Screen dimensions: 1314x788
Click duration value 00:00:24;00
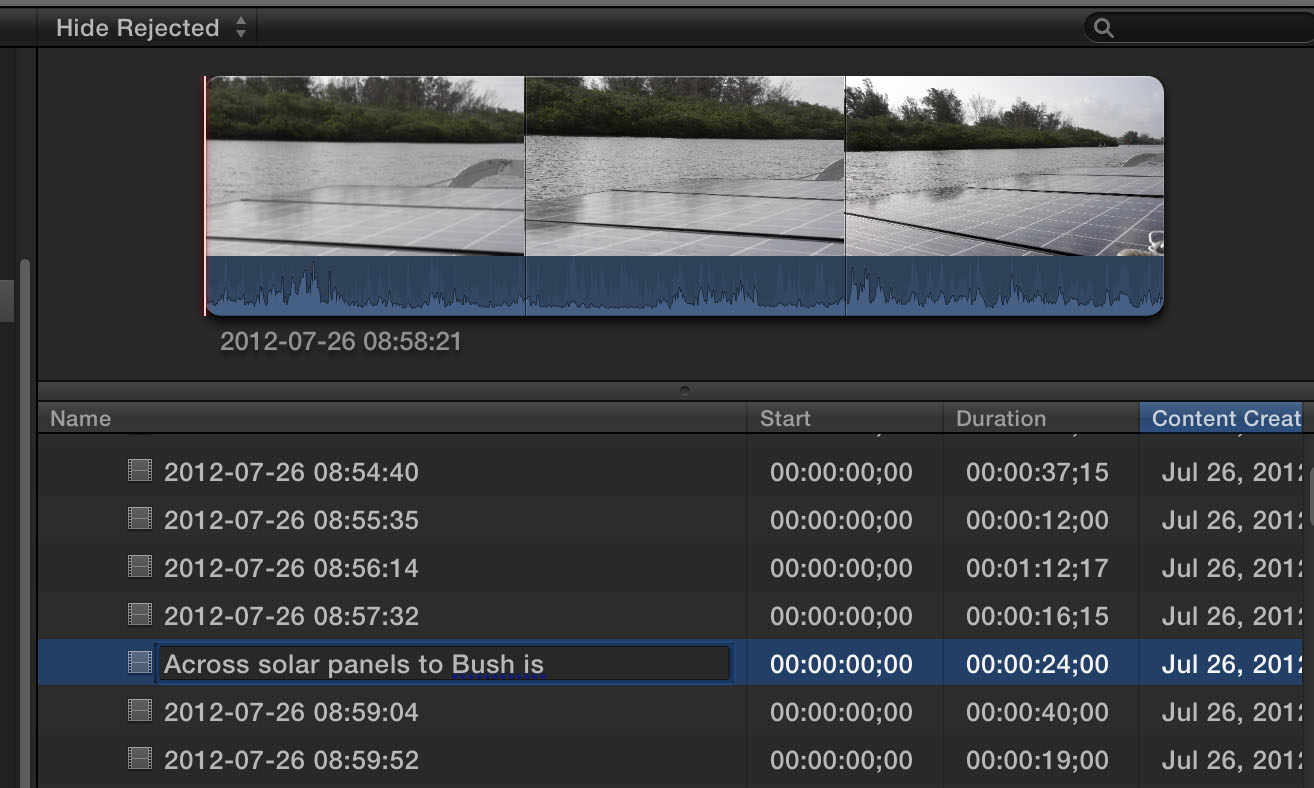pyautogui.click(x=1037, y=664)
